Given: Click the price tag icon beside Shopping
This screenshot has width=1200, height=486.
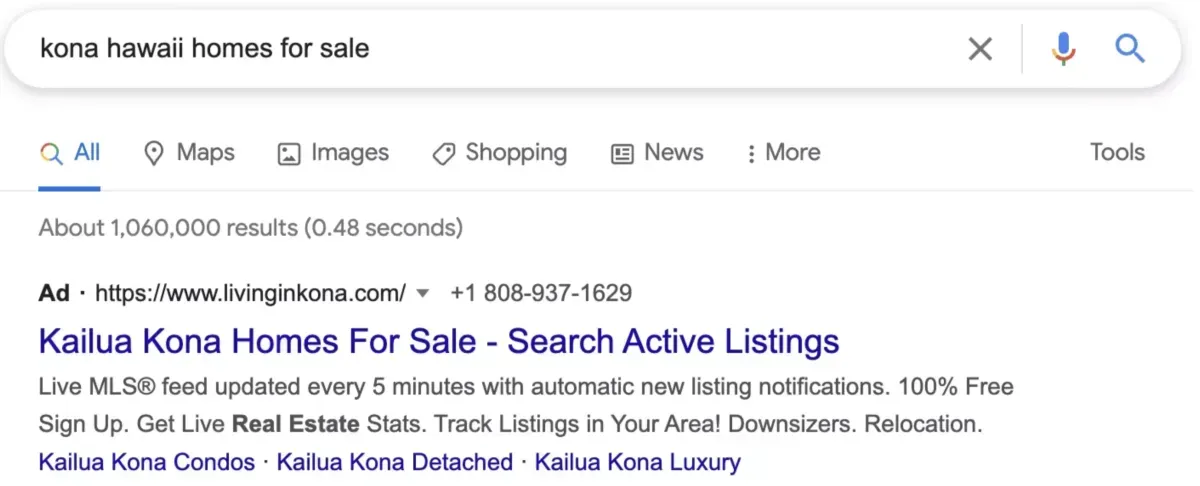Looking at the screenshot, I should tap(444, 153).
